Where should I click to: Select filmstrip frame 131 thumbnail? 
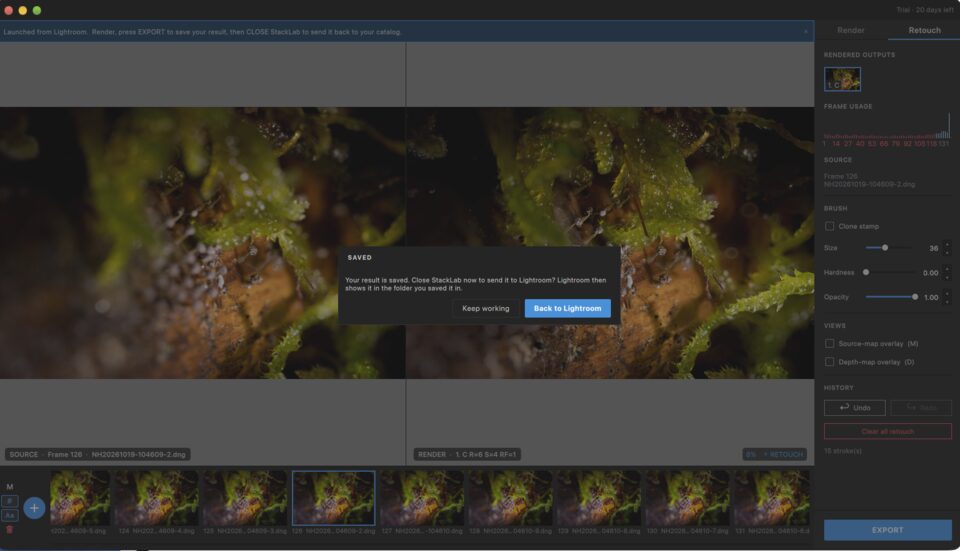(x=772, y=498)
